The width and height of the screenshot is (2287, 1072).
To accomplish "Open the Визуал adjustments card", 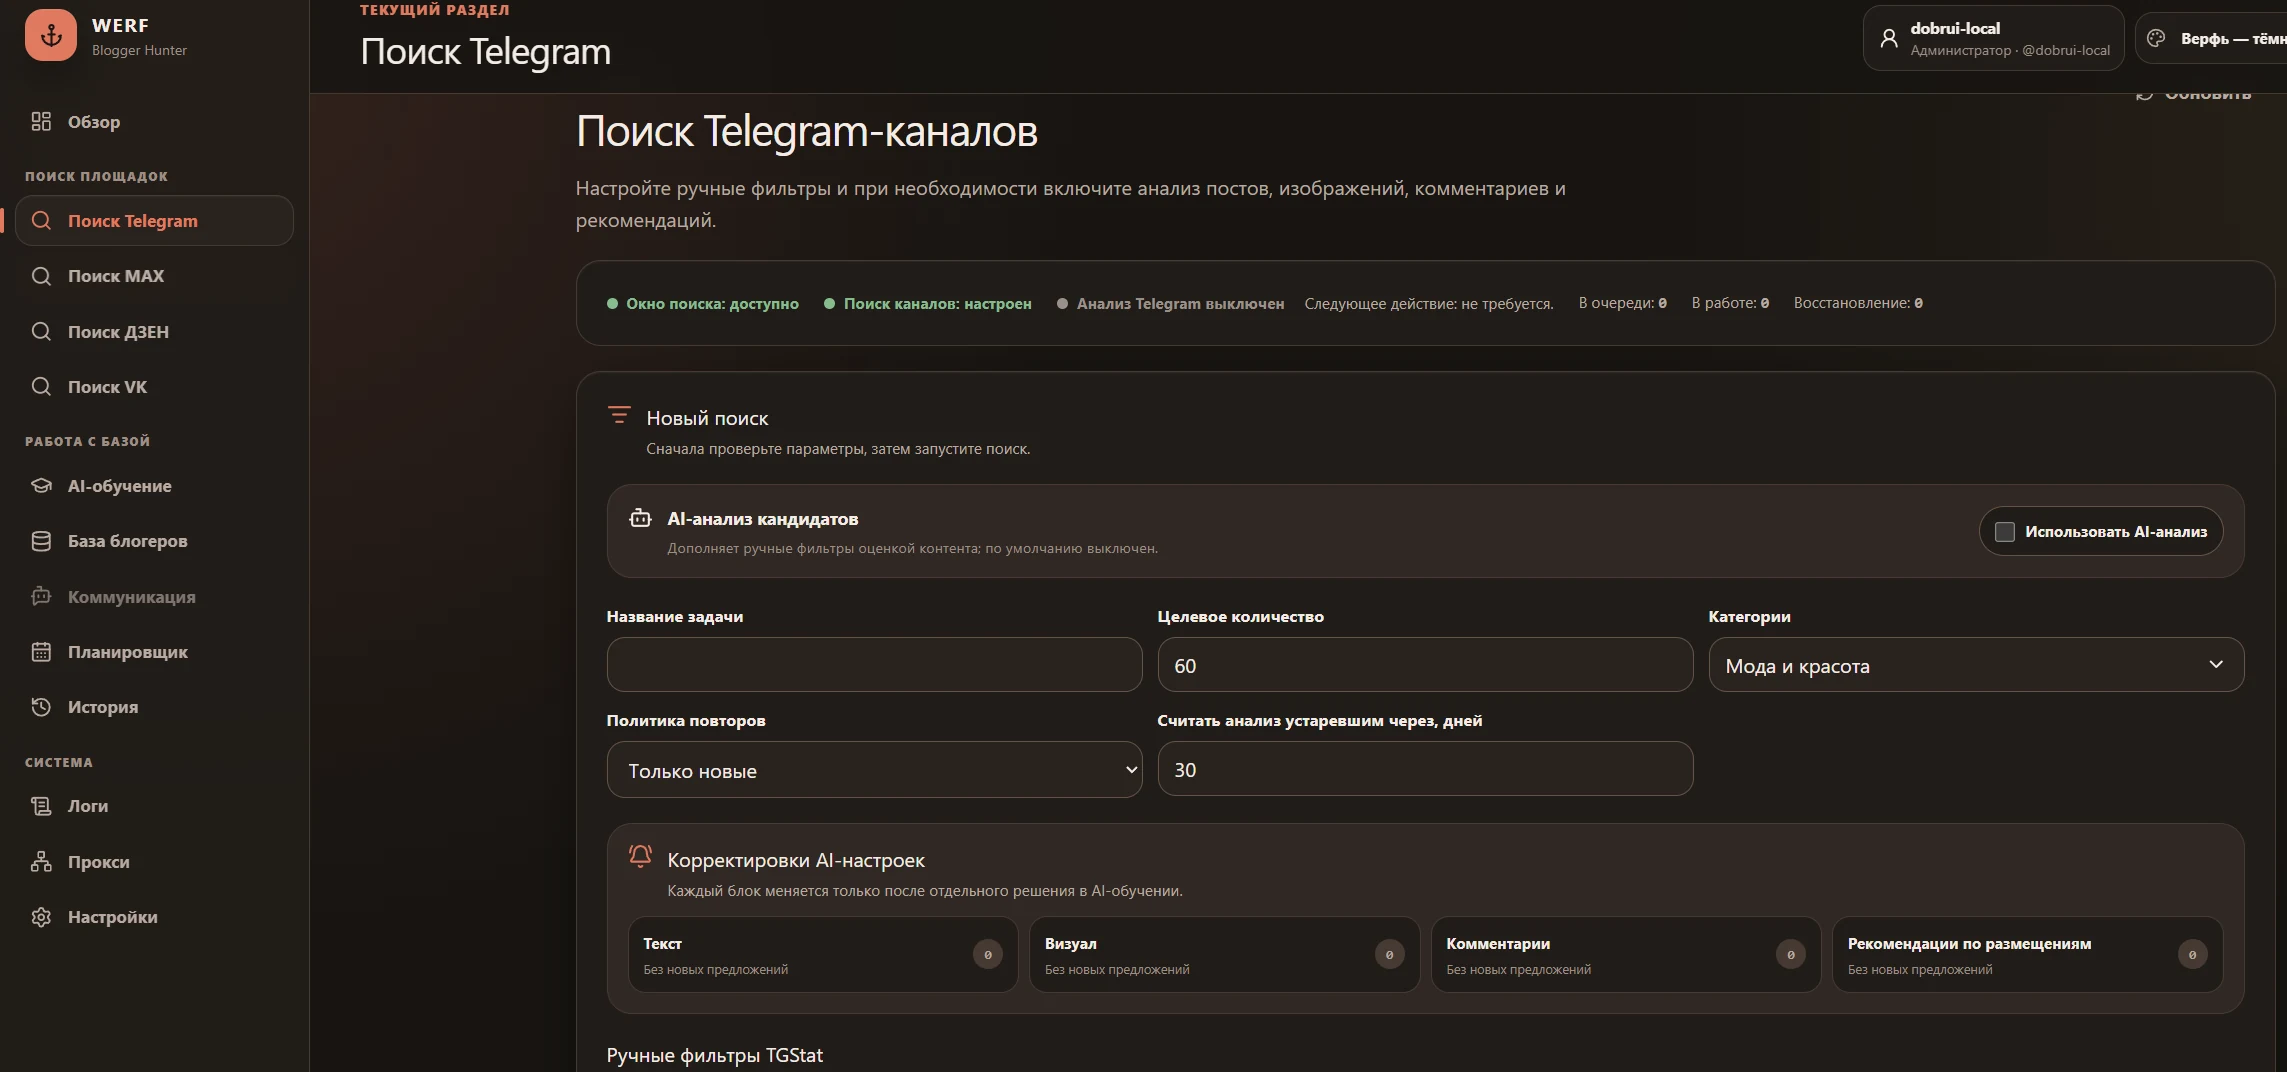I will coord(1224,955).
